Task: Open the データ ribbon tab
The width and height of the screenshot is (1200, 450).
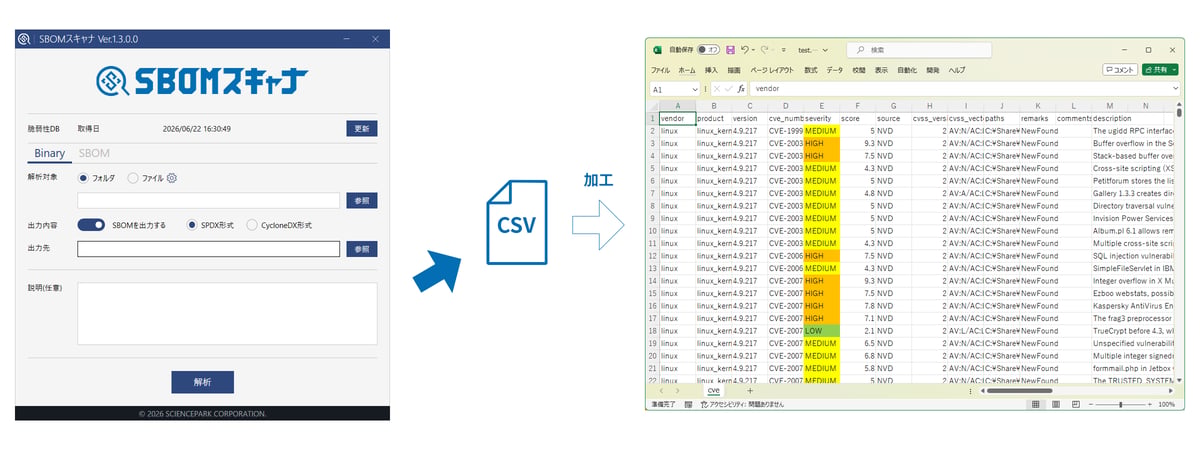Action: click(x=834, y=70)
